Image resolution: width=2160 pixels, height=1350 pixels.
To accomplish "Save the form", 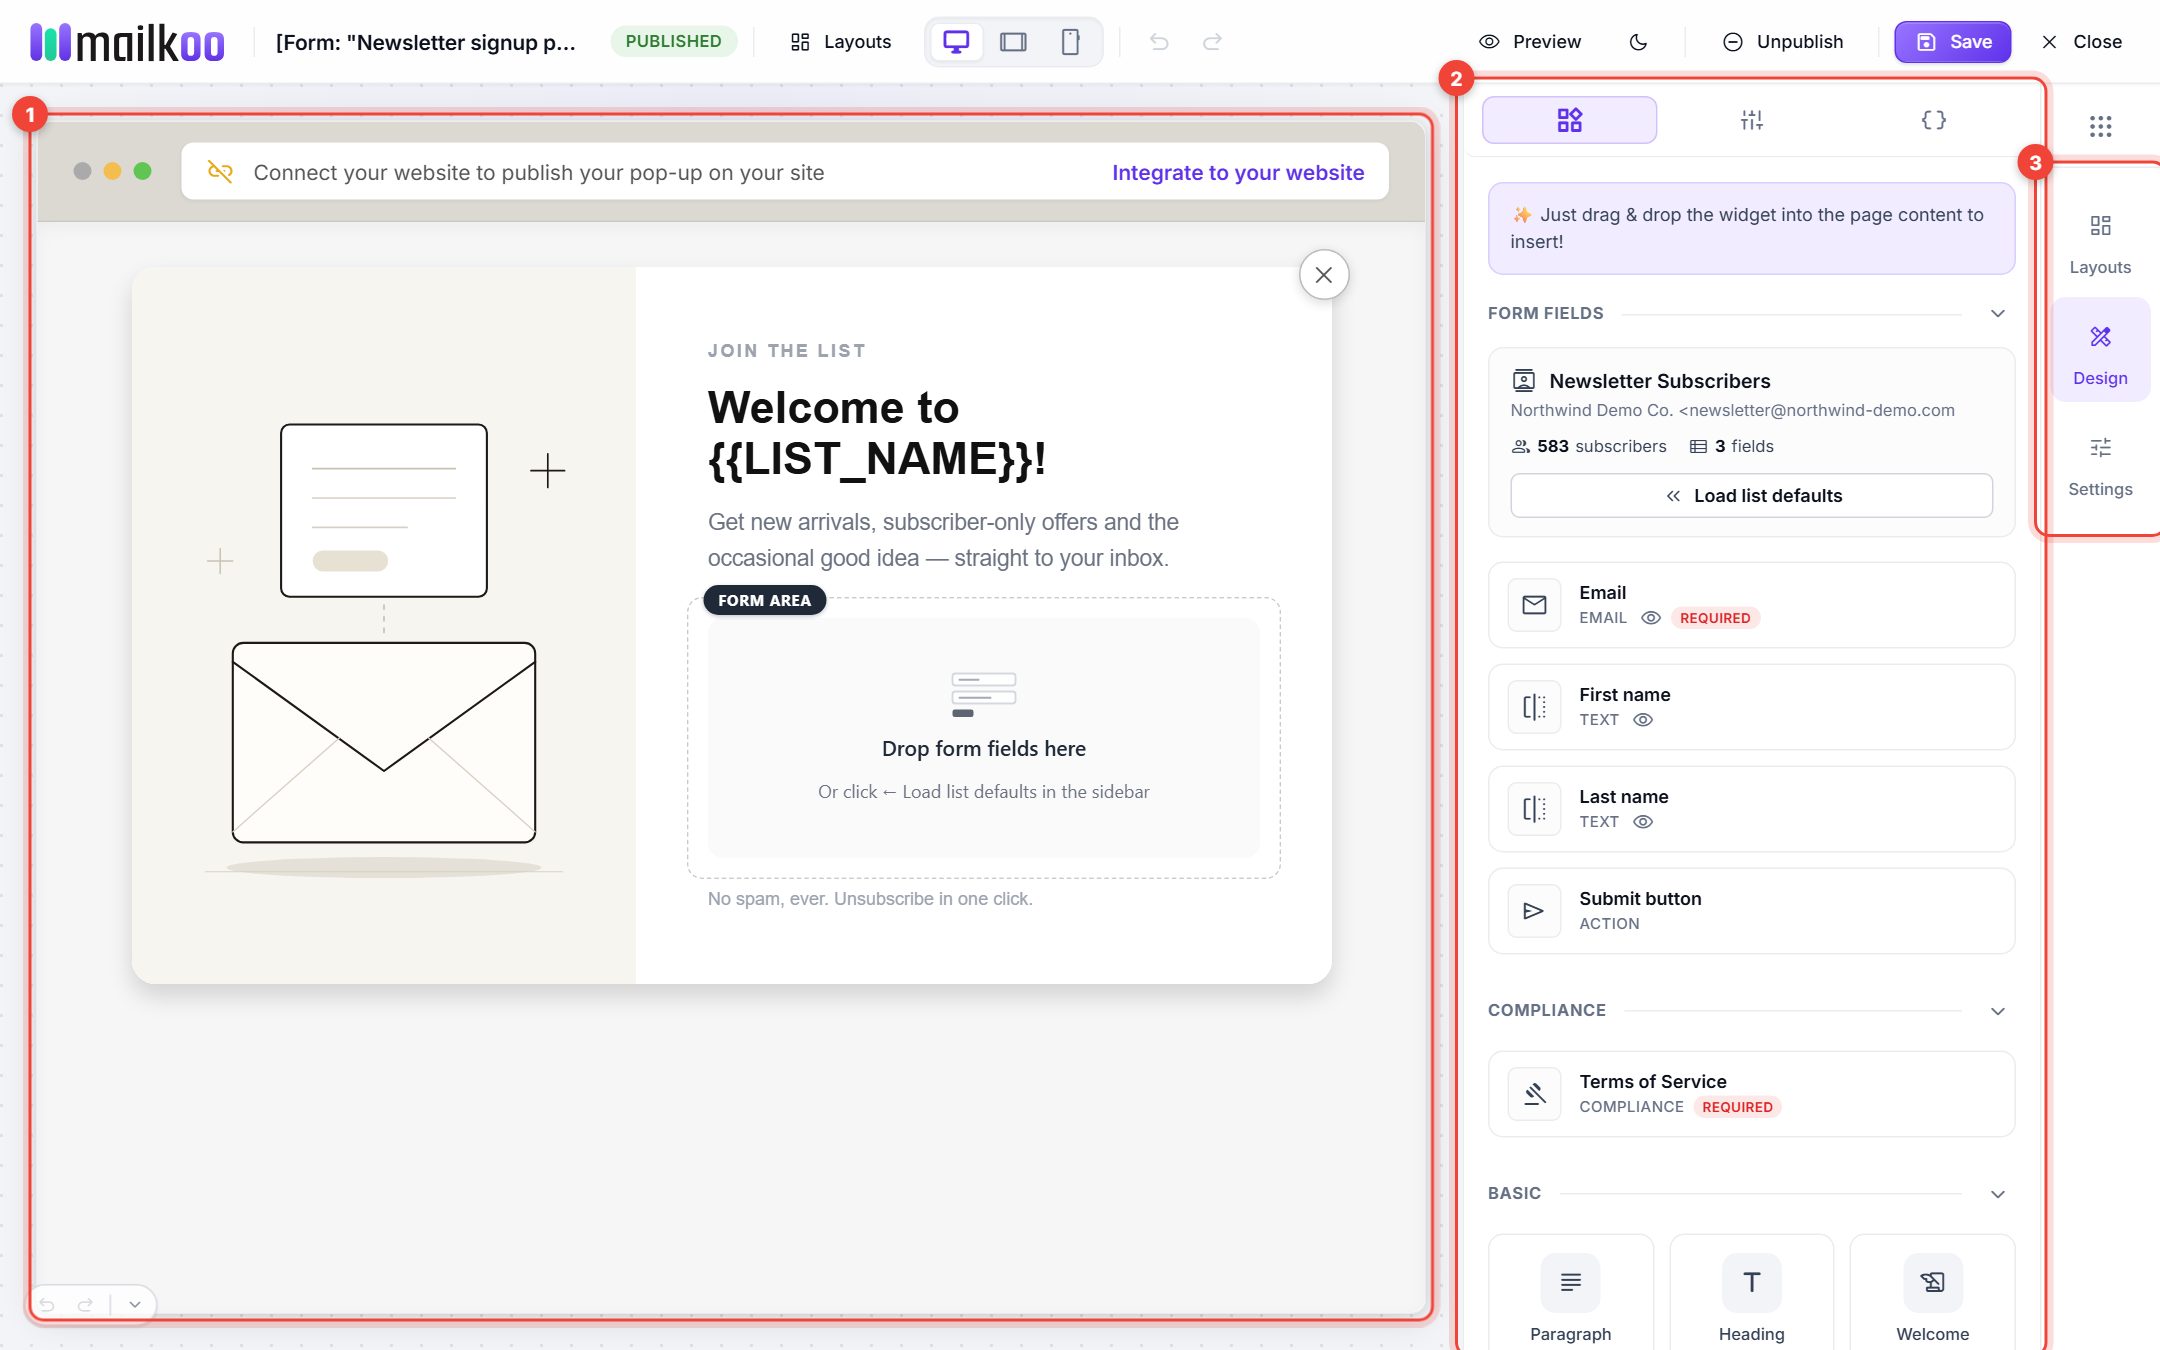I will [1952, 42].
